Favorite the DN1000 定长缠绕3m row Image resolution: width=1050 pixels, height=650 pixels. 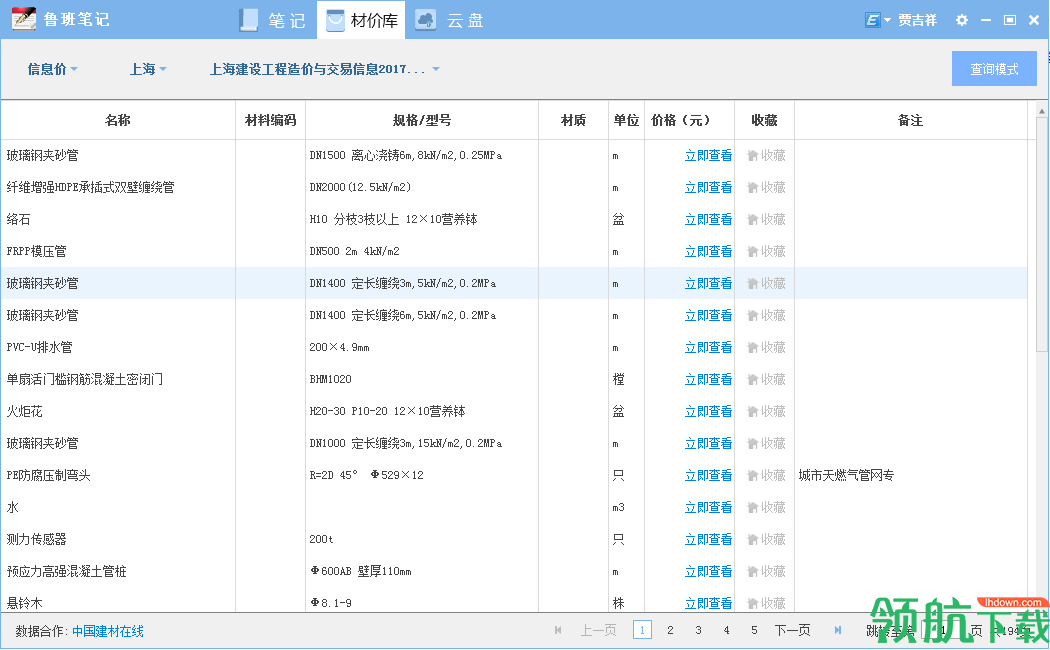click(x=766, y=444)
